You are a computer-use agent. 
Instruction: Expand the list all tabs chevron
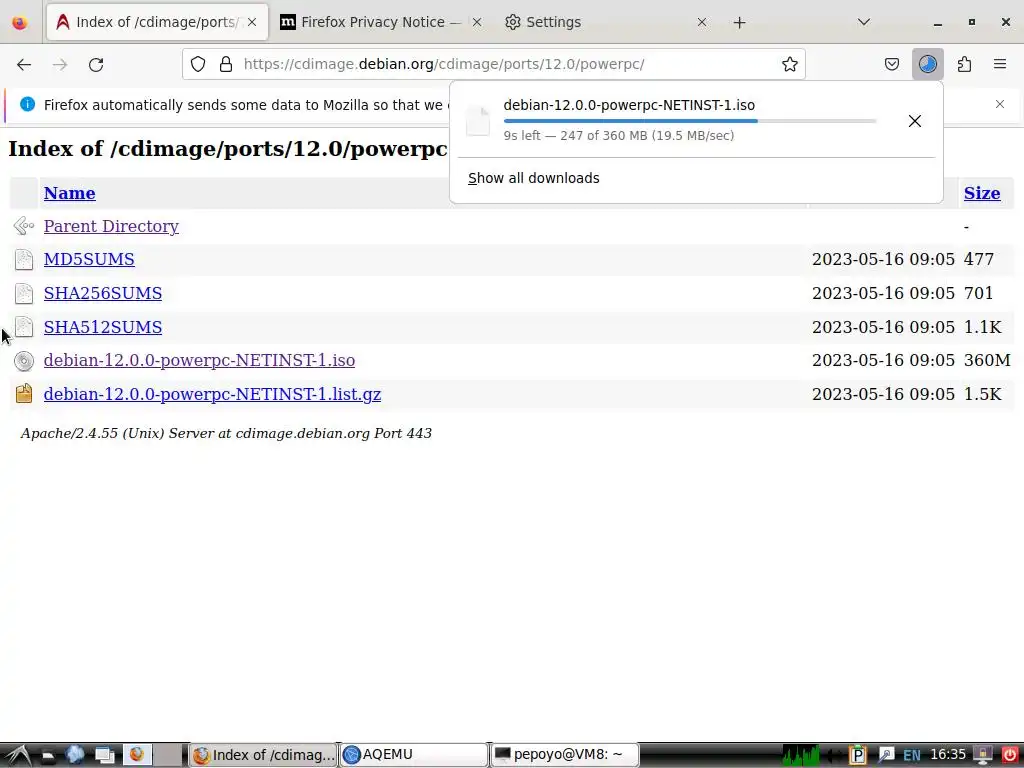coord(863,22)
